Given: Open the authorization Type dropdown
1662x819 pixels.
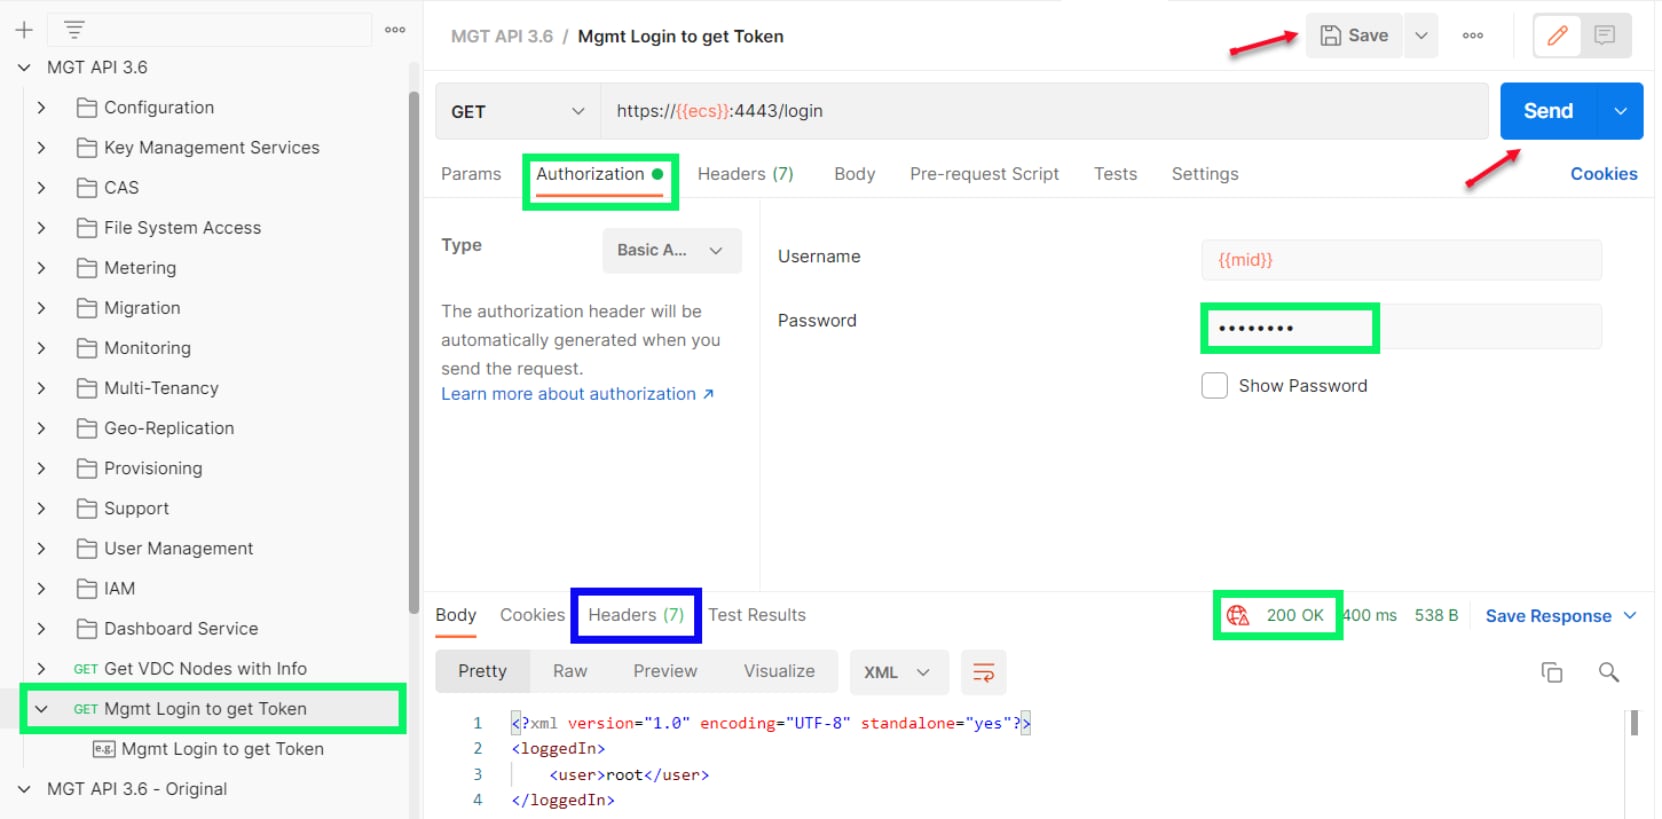Looking at the screenshot, I should tap(672, 250).
